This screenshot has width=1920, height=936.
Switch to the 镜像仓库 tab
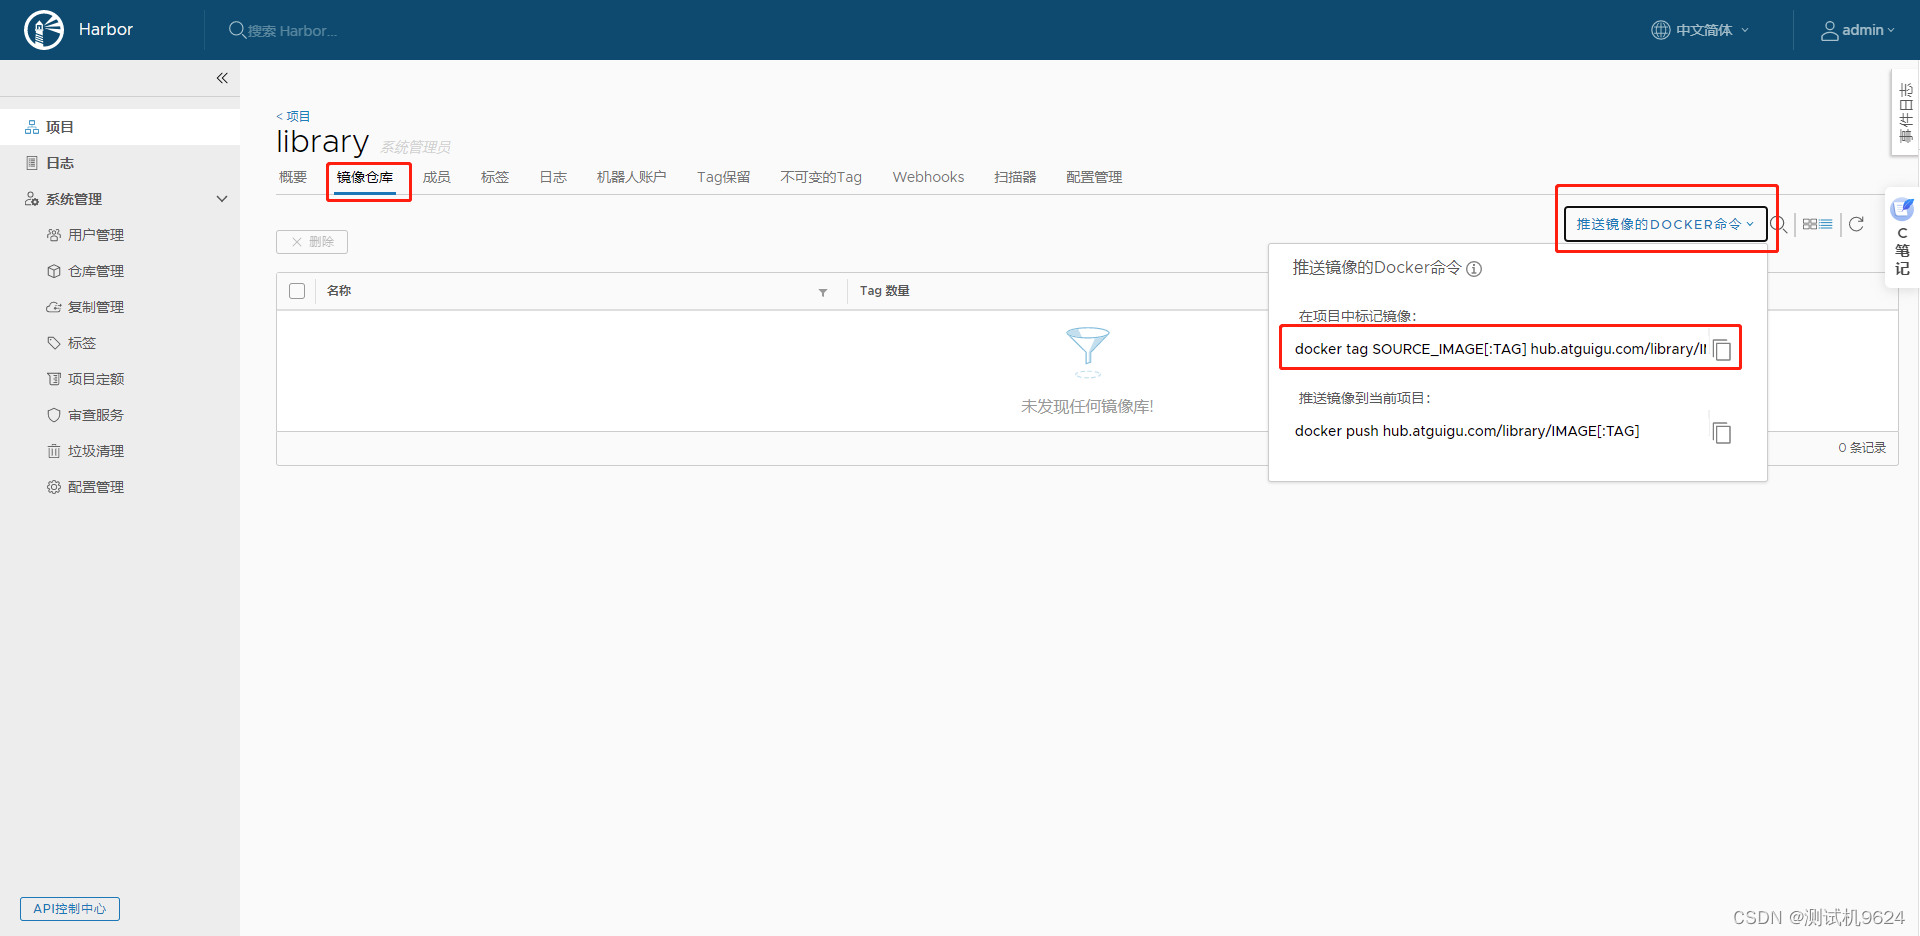pos(365,177)
